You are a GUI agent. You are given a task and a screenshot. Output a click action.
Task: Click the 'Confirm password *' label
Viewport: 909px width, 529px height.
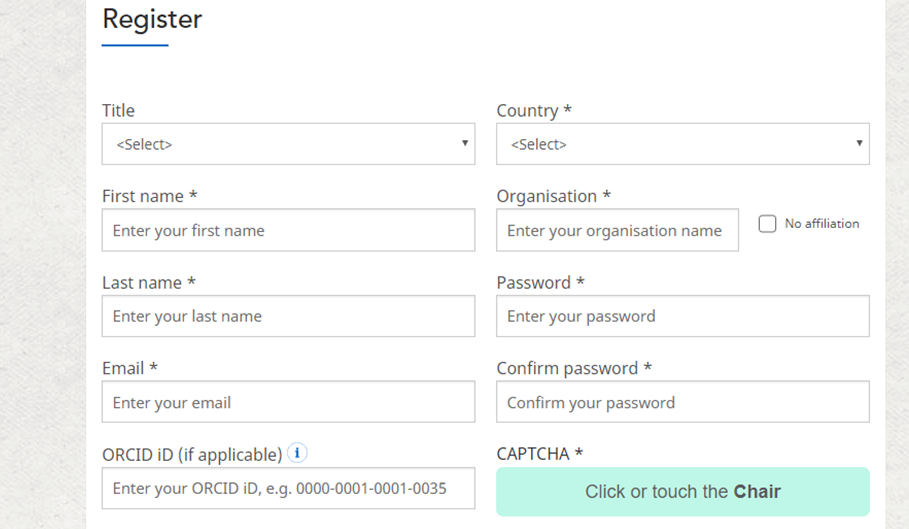click(574, 368)
